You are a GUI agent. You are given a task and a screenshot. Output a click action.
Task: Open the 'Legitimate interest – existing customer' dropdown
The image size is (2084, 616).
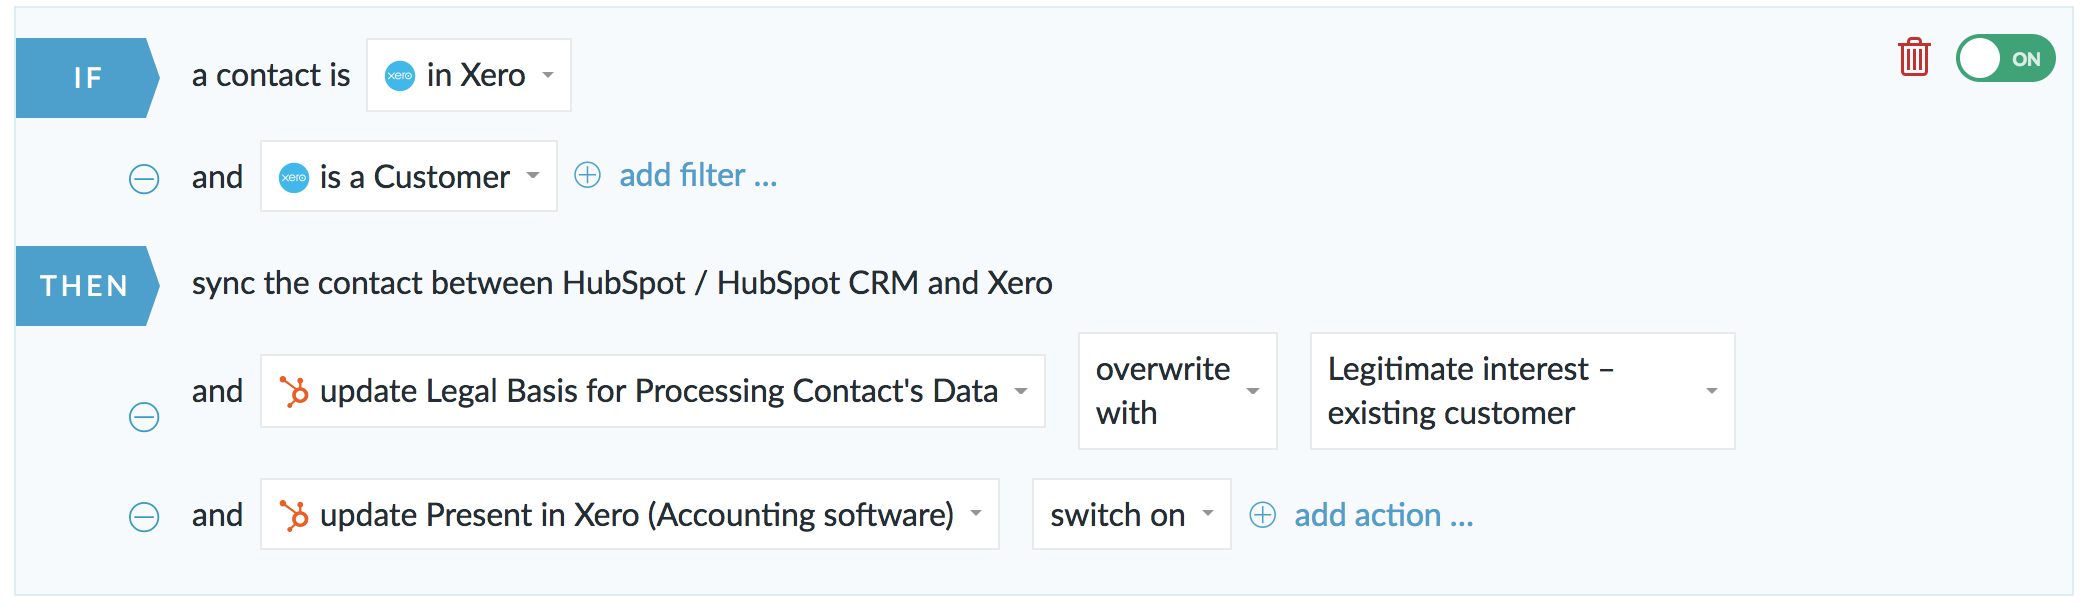1522,391
